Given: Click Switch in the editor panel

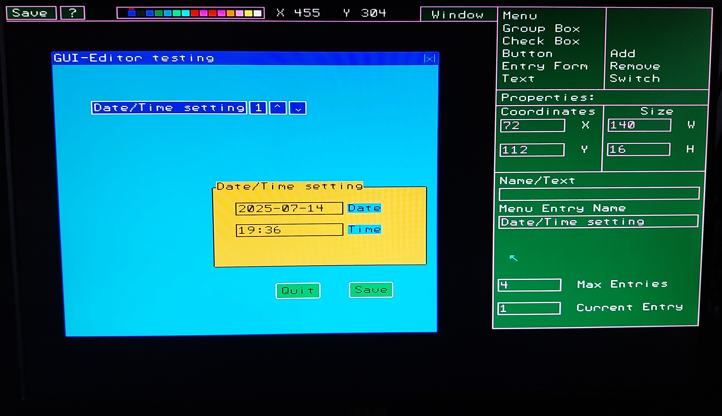Looking at the screenshot, I should pyautogui.click(x=634, y=78).
